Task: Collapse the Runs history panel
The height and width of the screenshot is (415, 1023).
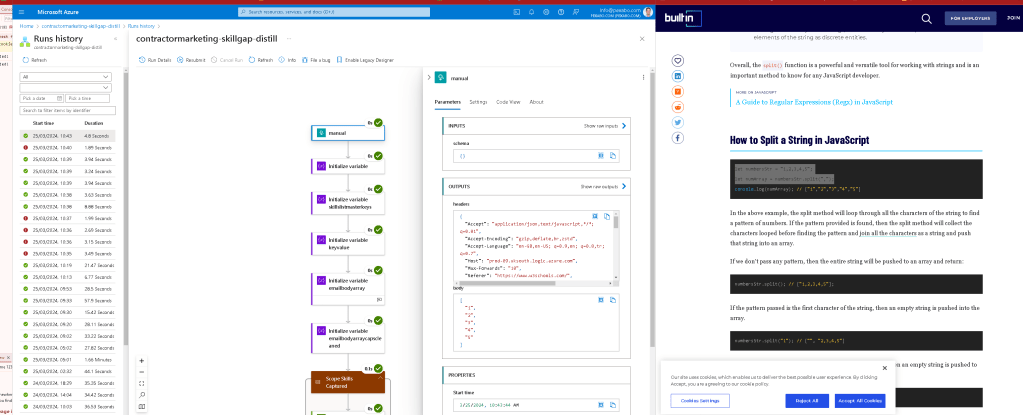Action: pos(115,39)
